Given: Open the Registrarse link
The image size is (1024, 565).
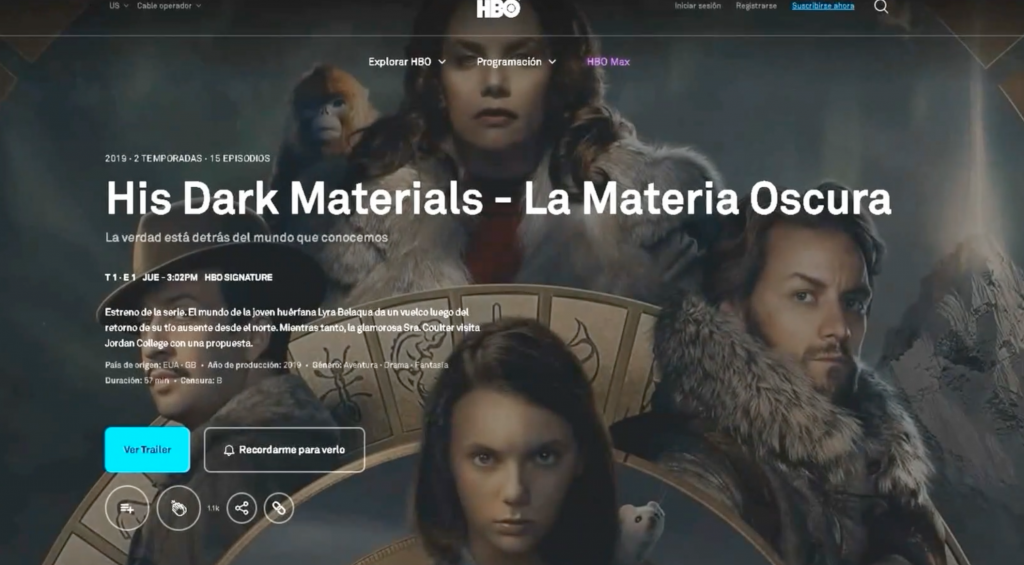Looking at the screenshot, I should pyautogui.click(x=756, y=6).
